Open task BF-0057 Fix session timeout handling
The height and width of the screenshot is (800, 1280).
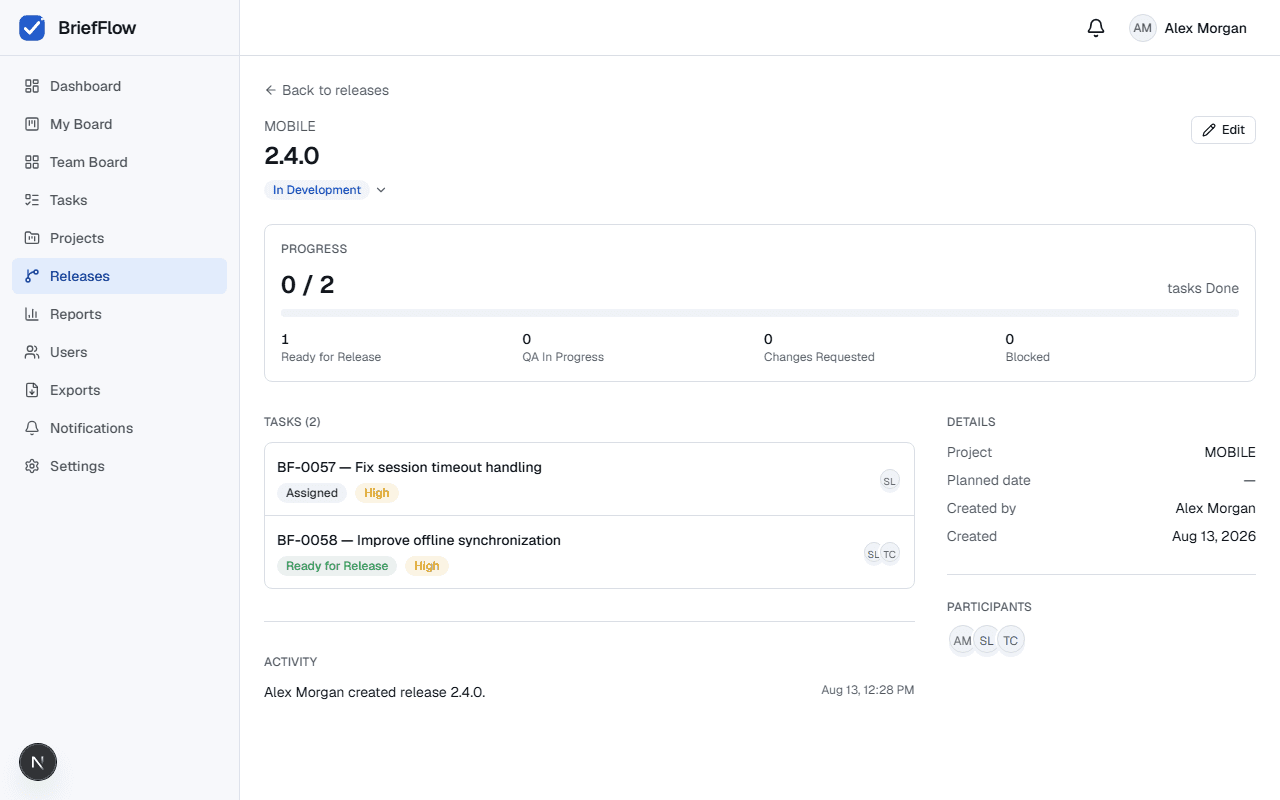tap(589, 480)
